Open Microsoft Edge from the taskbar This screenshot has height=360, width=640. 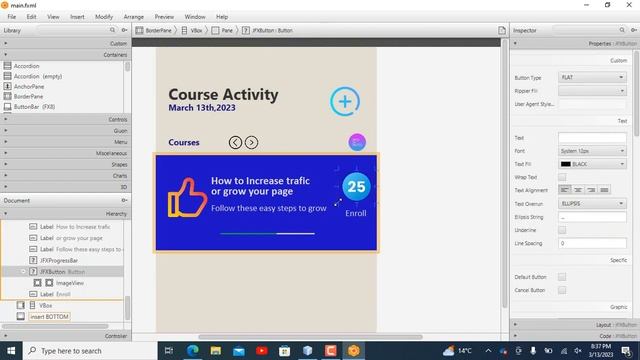click(x=193, y=351)
